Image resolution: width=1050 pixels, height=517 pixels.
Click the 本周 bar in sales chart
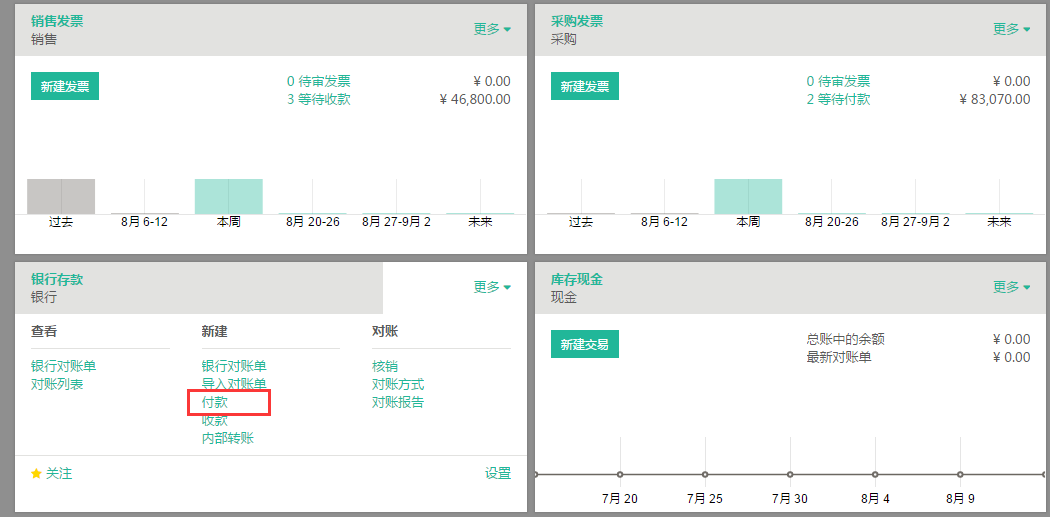228,196
